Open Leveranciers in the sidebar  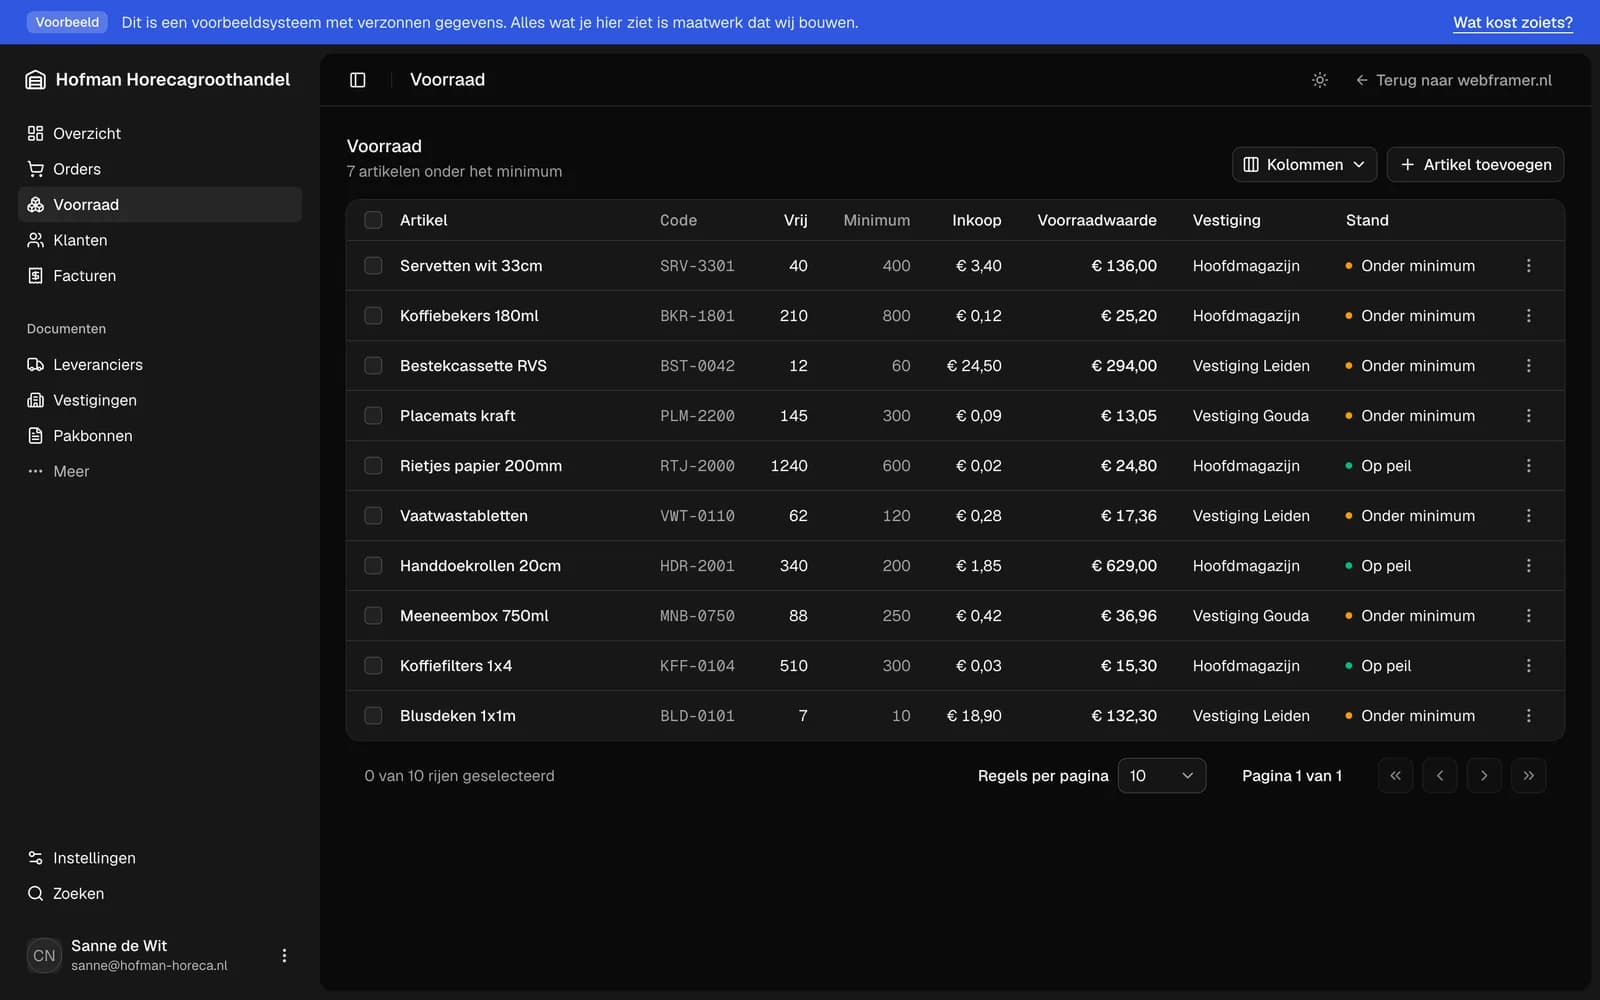coord(160,365)
